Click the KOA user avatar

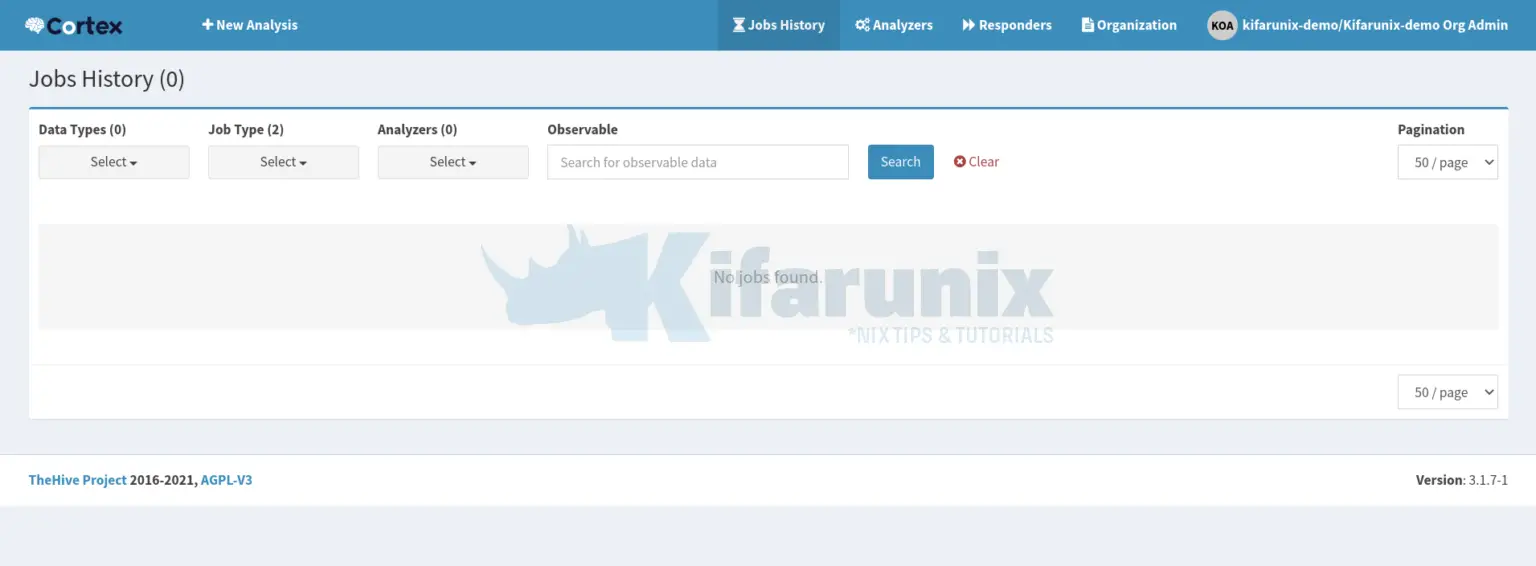tap(1222, 26)
